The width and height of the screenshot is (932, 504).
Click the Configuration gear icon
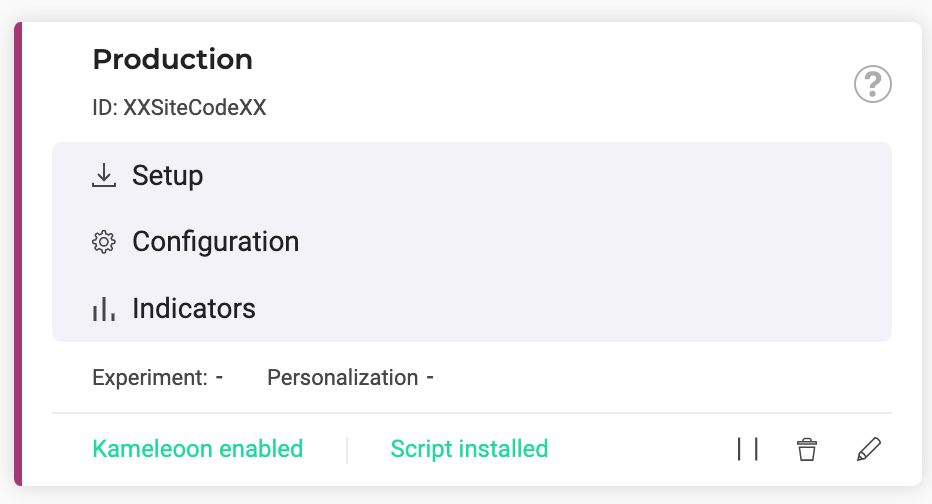tap(103, 242)
